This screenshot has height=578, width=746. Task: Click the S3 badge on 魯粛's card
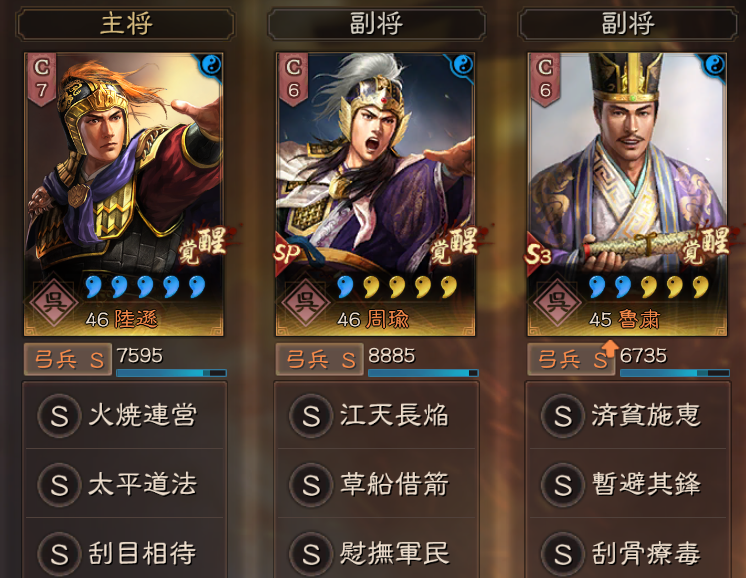(x=538, y=255)
